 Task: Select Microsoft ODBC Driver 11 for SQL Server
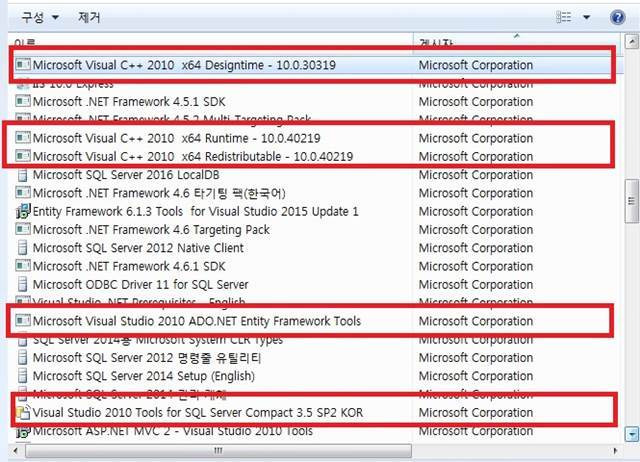tap(140, 284)
